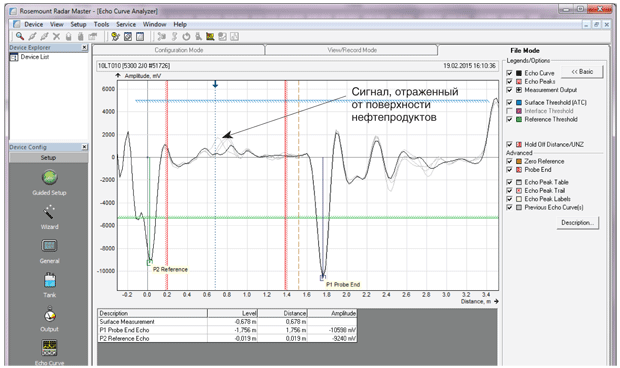This screenshot has height=368, width=620.
Task: Click the Distance column header
Action: (x=283, y=313)
